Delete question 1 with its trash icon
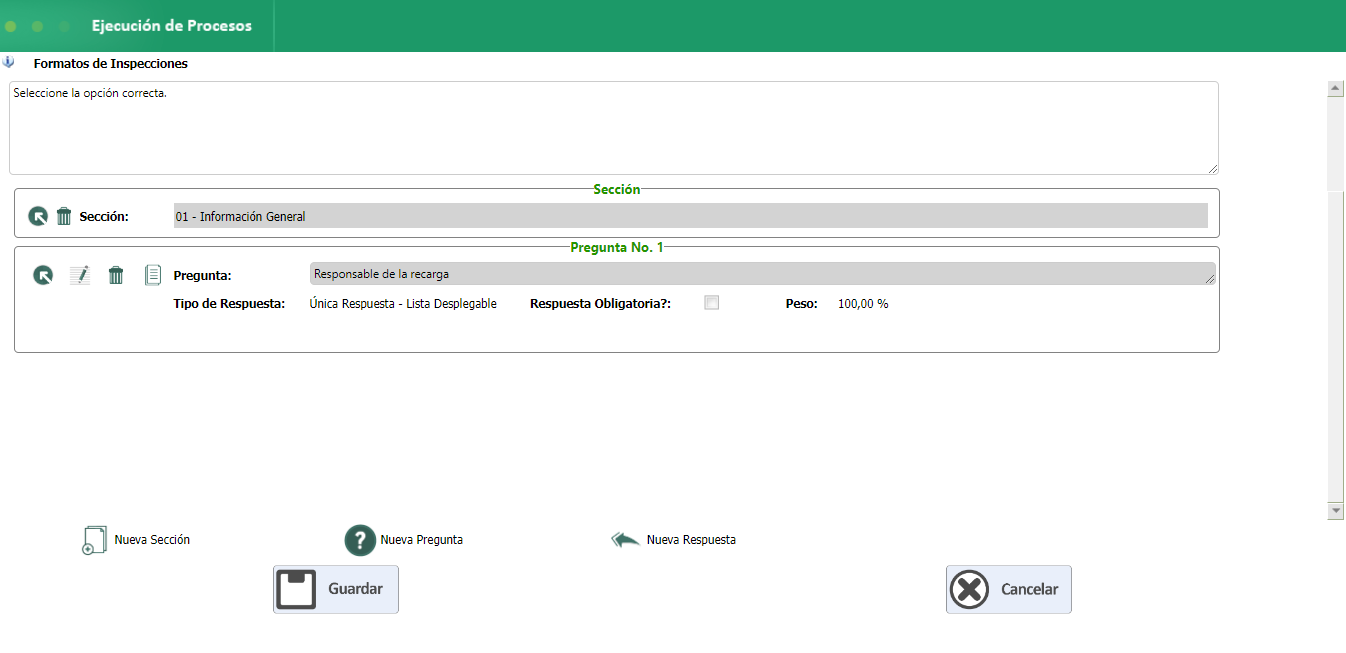Viewport: 1346px width, 653px height. 116,275
